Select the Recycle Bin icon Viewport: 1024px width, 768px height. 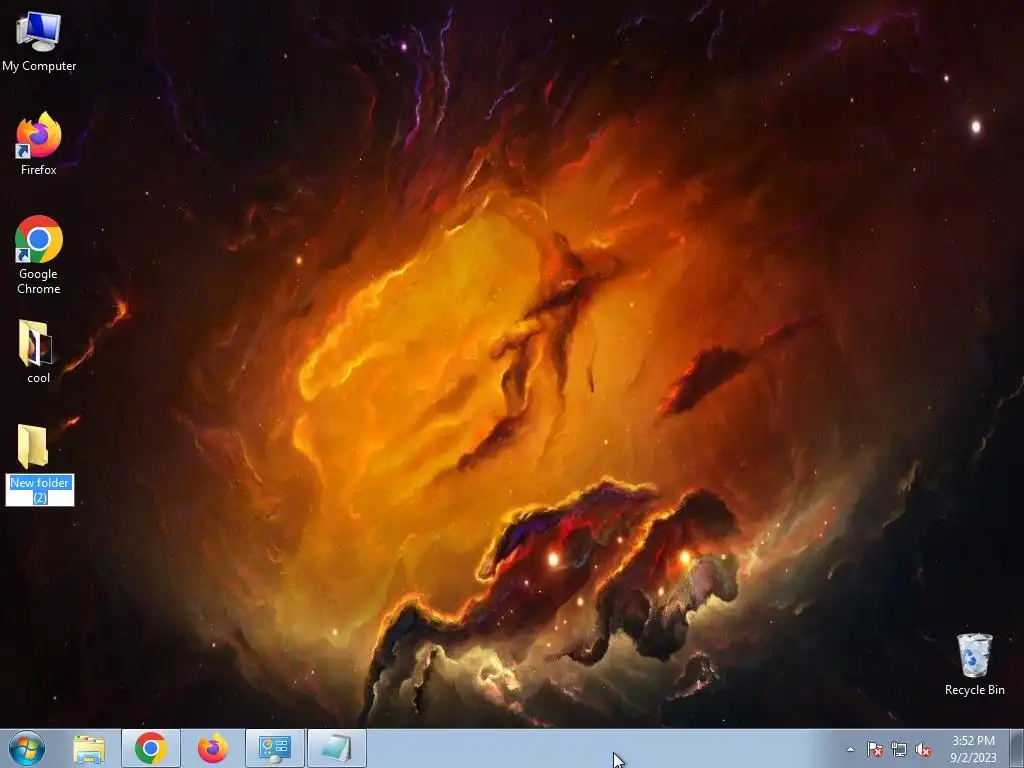pyautogui.click(x=974, y=664)
